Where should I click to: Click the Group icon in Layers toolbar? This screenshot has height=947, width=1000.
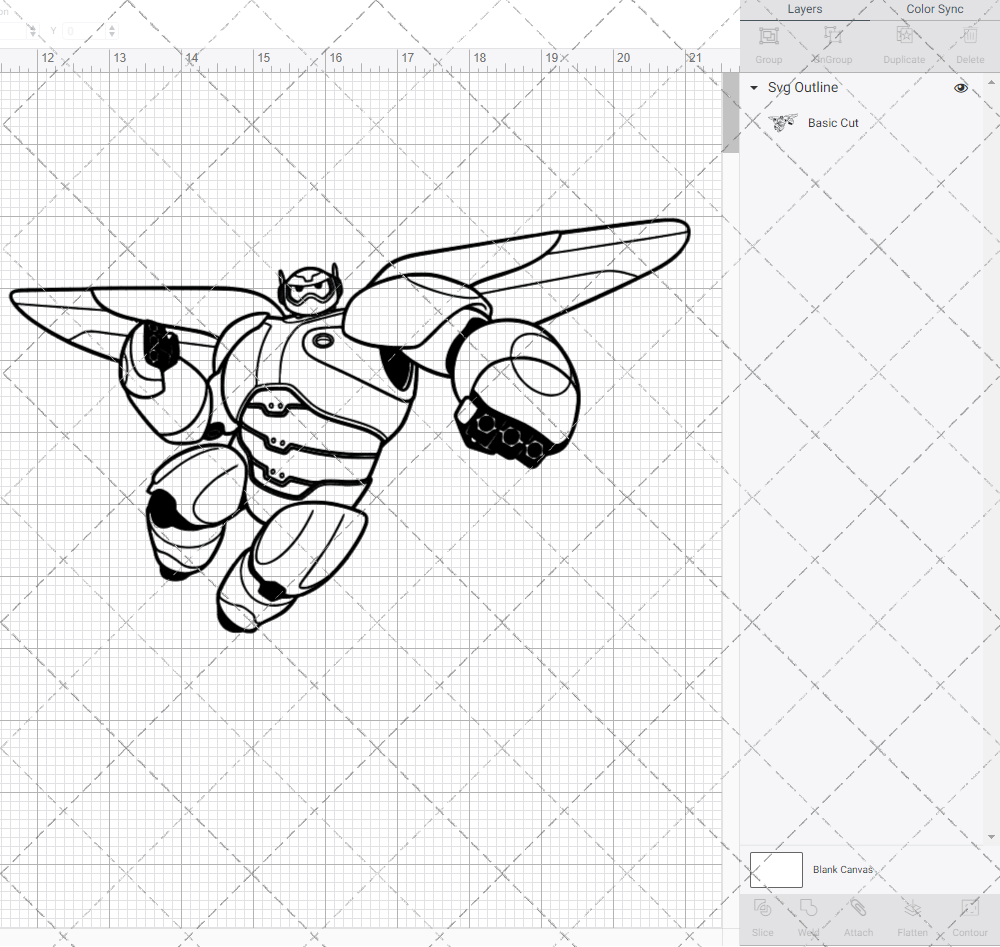[x=768, y=36]
